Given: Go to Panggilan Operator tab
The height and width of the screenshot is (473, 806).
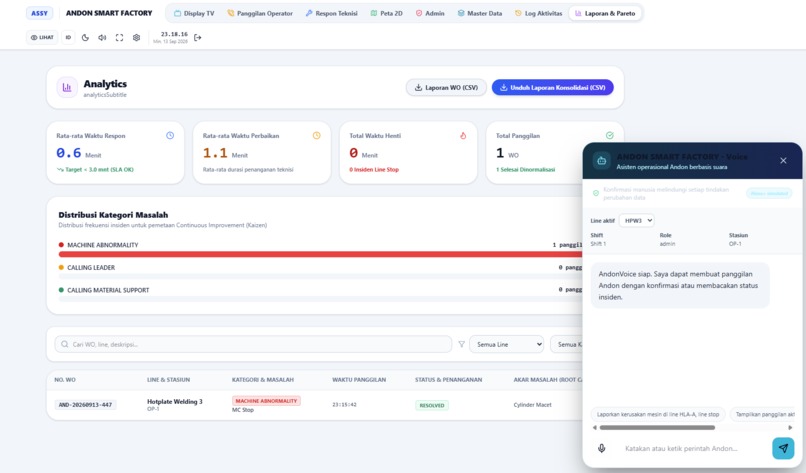Looking at the screenshot, I should [260, 13].
